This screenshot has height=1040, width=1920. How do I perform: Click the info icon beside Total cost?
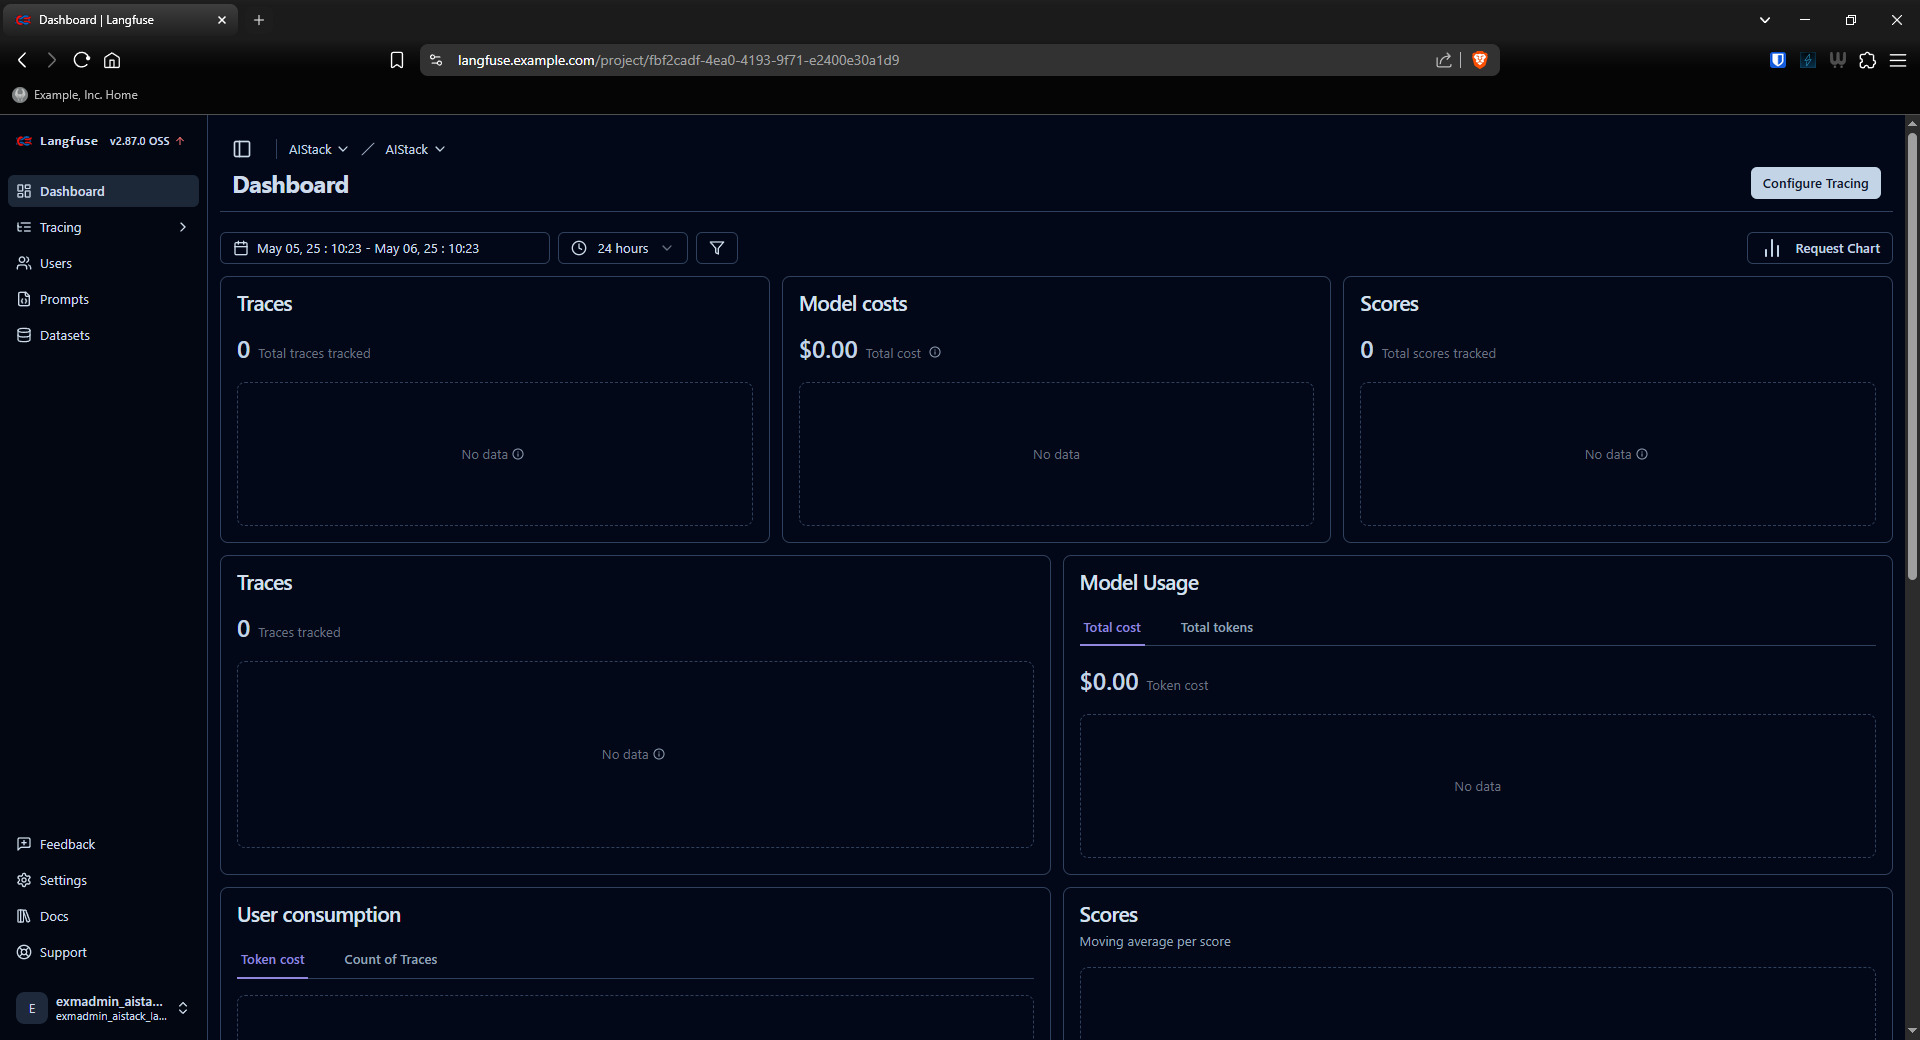click(935, 352)
